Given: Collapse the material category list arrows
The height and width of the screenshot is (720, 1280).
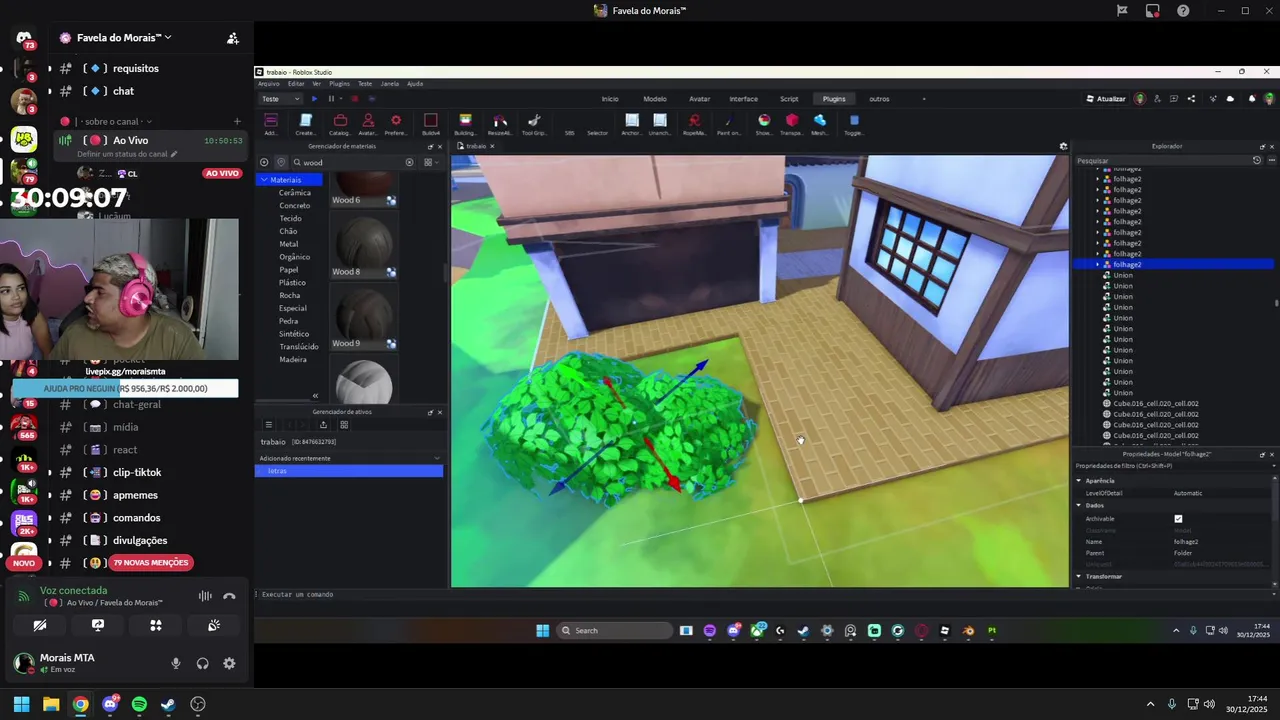Looking at the screenshot, I should (x=315, y=396).
